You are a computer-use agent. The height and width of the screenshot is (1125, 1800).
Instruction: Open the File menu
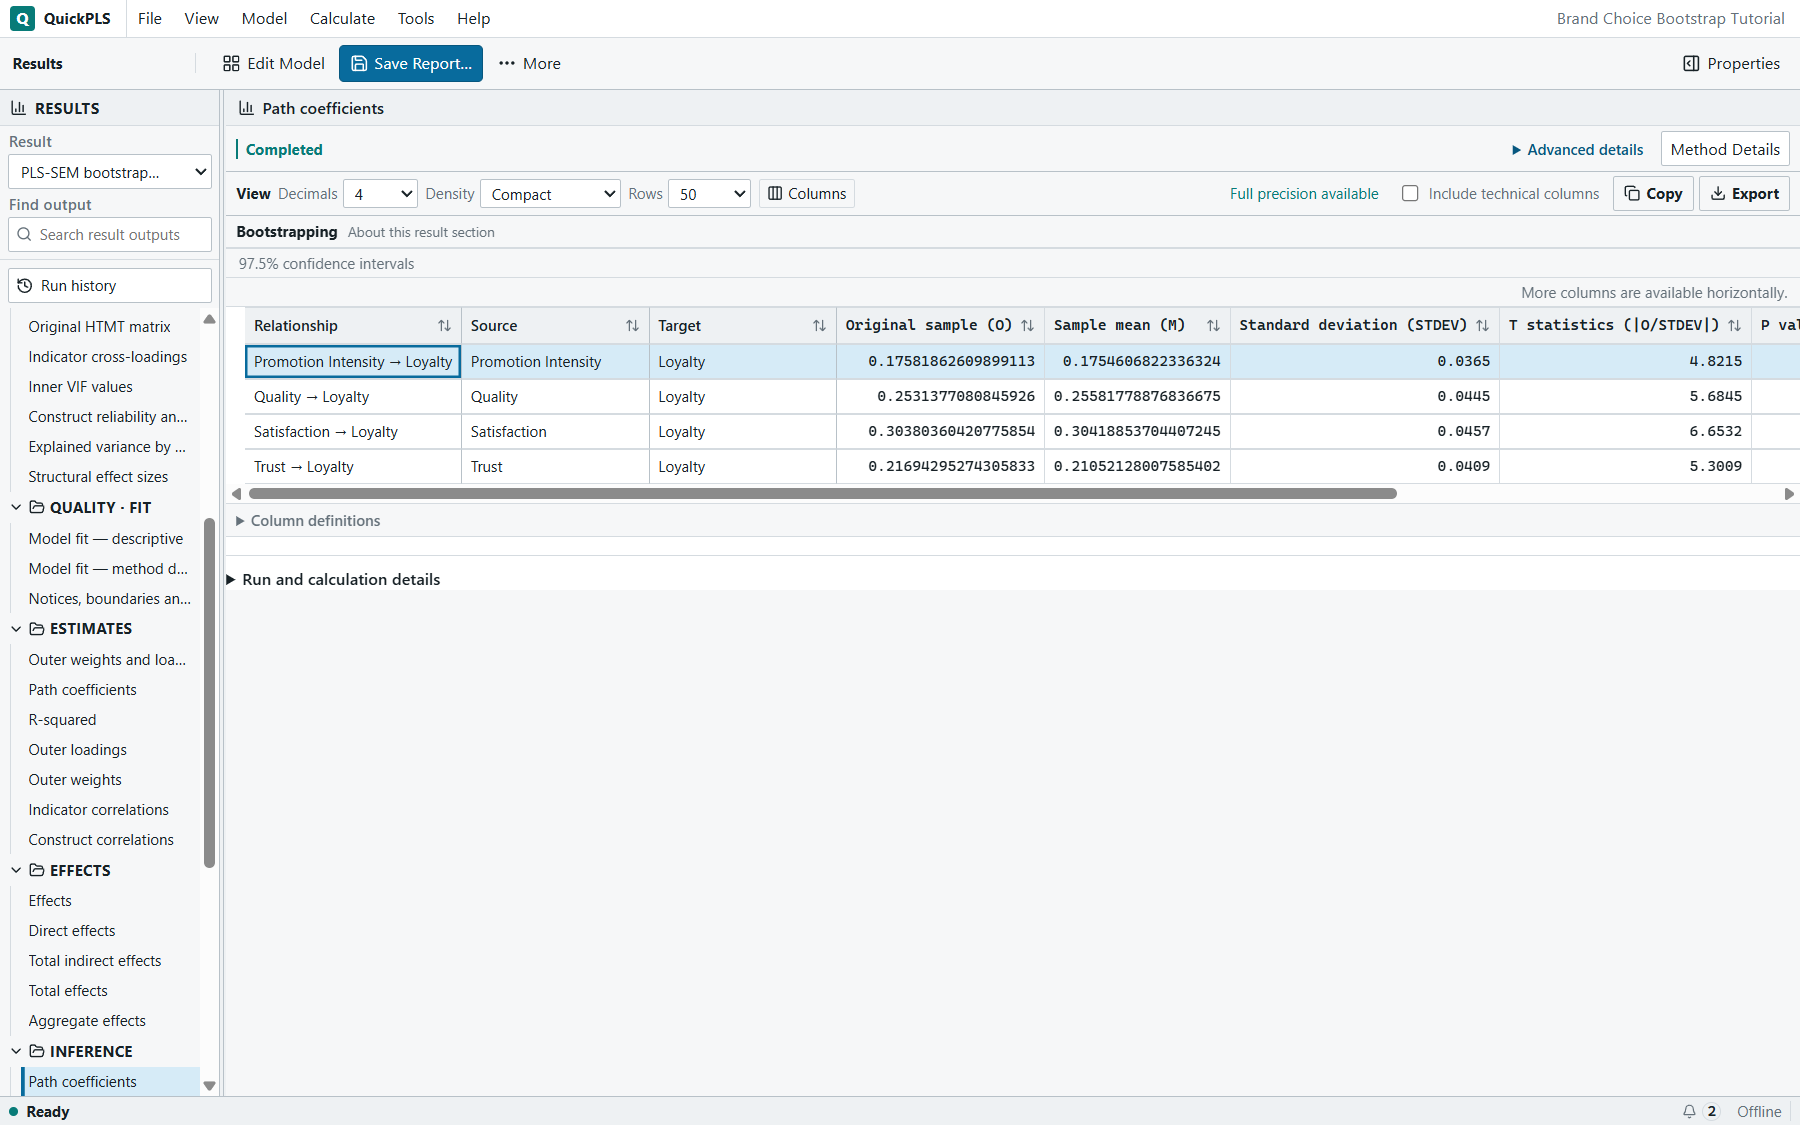tap(150, 18)
